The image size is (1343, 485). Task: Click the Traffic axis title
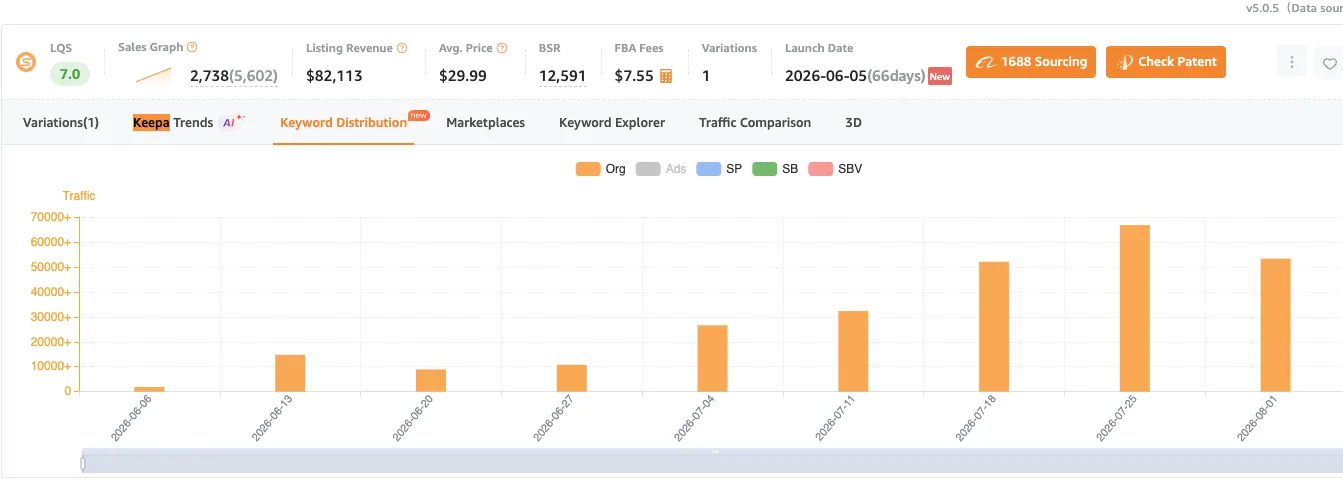coord(79,196)
